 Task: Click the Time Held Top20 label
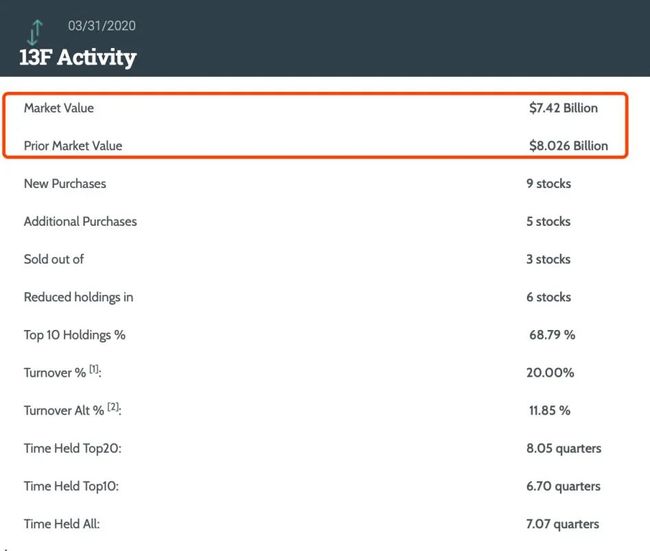73,448
